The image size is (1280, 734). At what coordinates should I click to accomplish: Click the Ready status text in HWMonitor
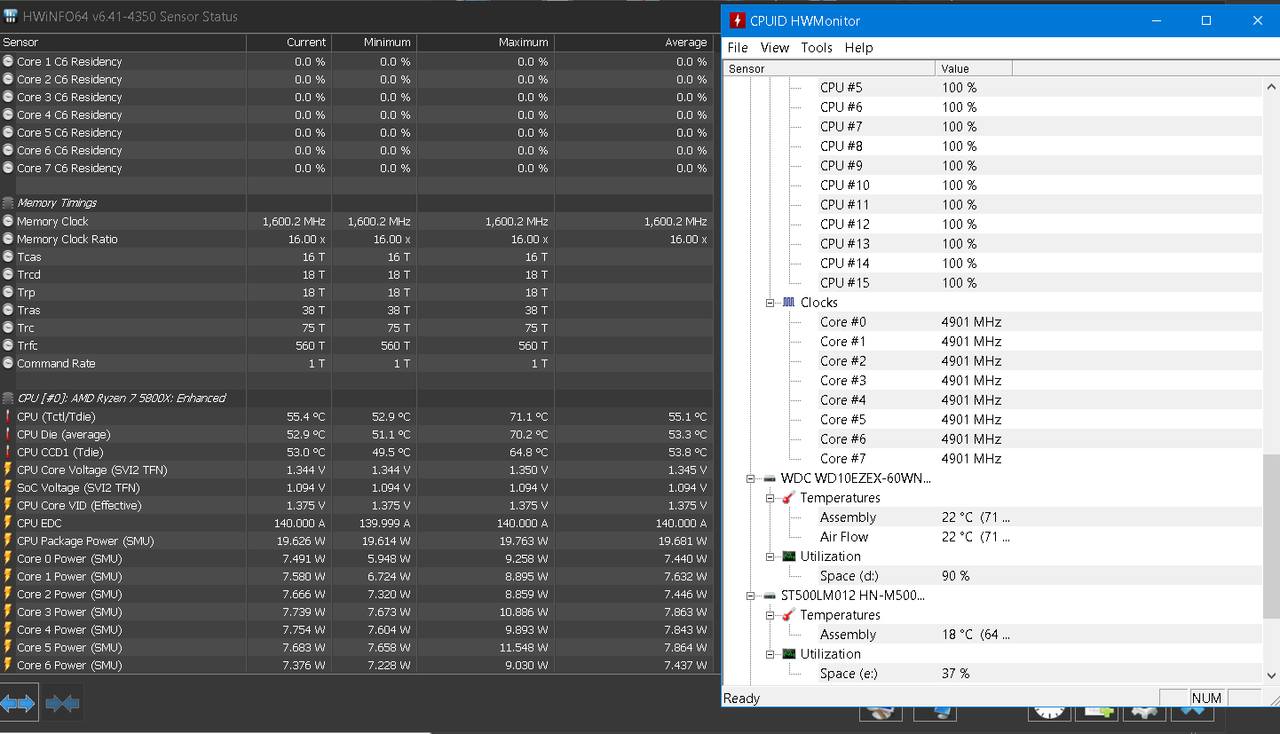click(741, 698)
